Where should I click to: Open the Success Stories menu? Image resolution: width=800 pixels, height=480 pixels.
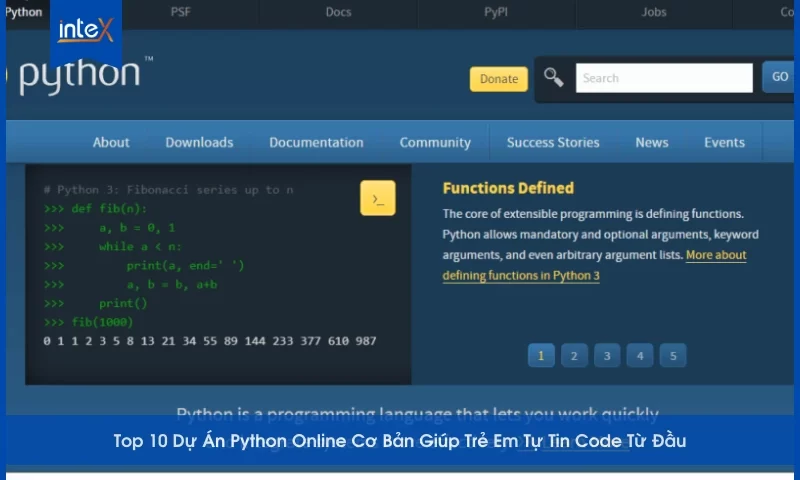(553, 142)
